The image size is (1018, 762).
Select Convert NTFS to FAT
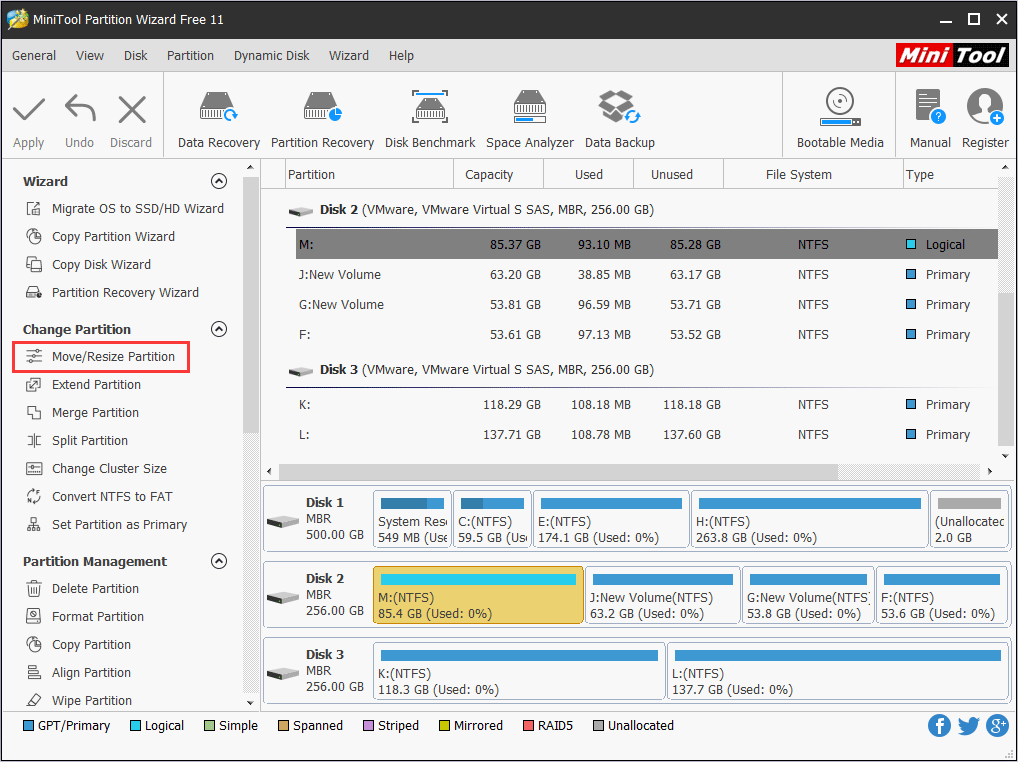[x=99, y=496]
